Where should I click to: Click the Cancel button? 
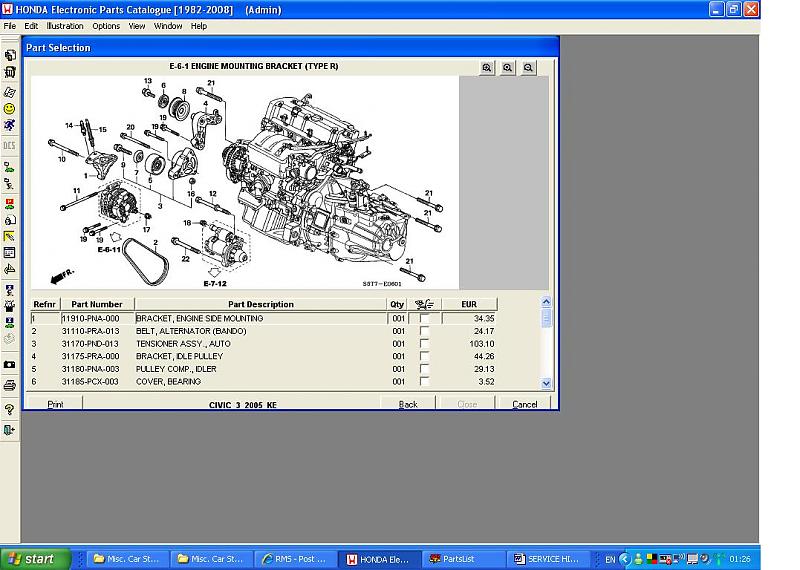coord(524,404)
